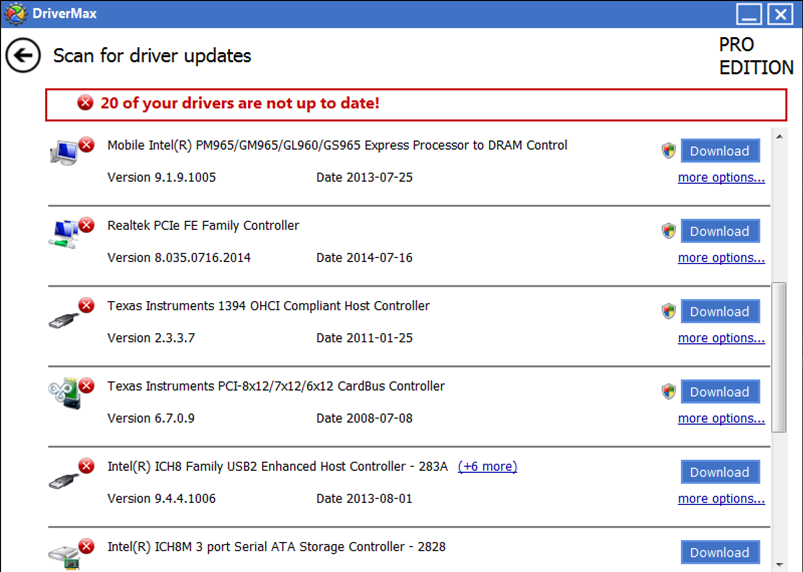Viewport: 803px width, 572px height.
Task: Go back using the circular arrow button
Action: [x=23, y=55]
